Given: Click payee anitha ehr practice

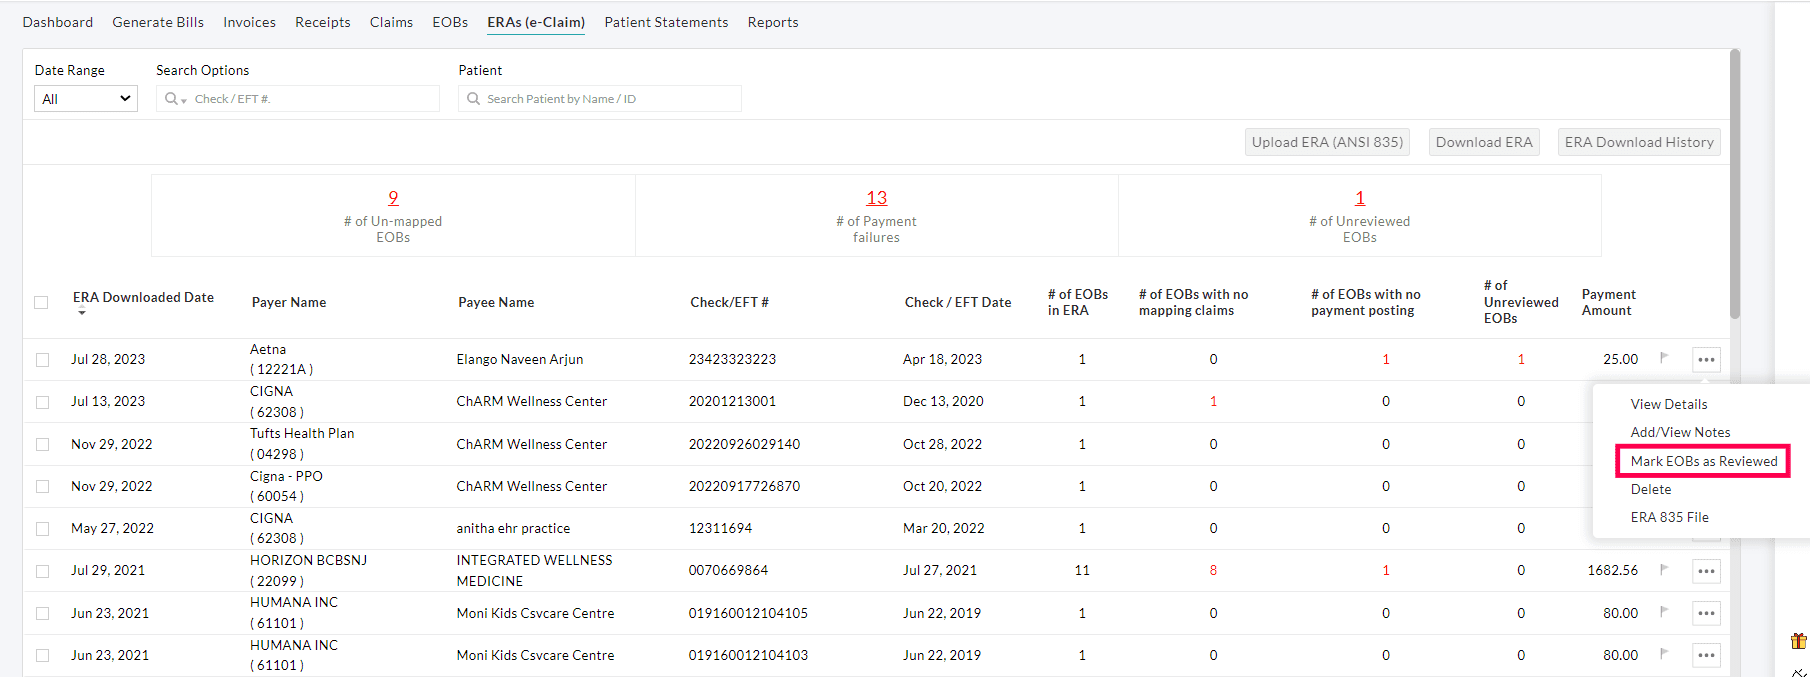Looking at the screenshot, I should tap(513, 528).
